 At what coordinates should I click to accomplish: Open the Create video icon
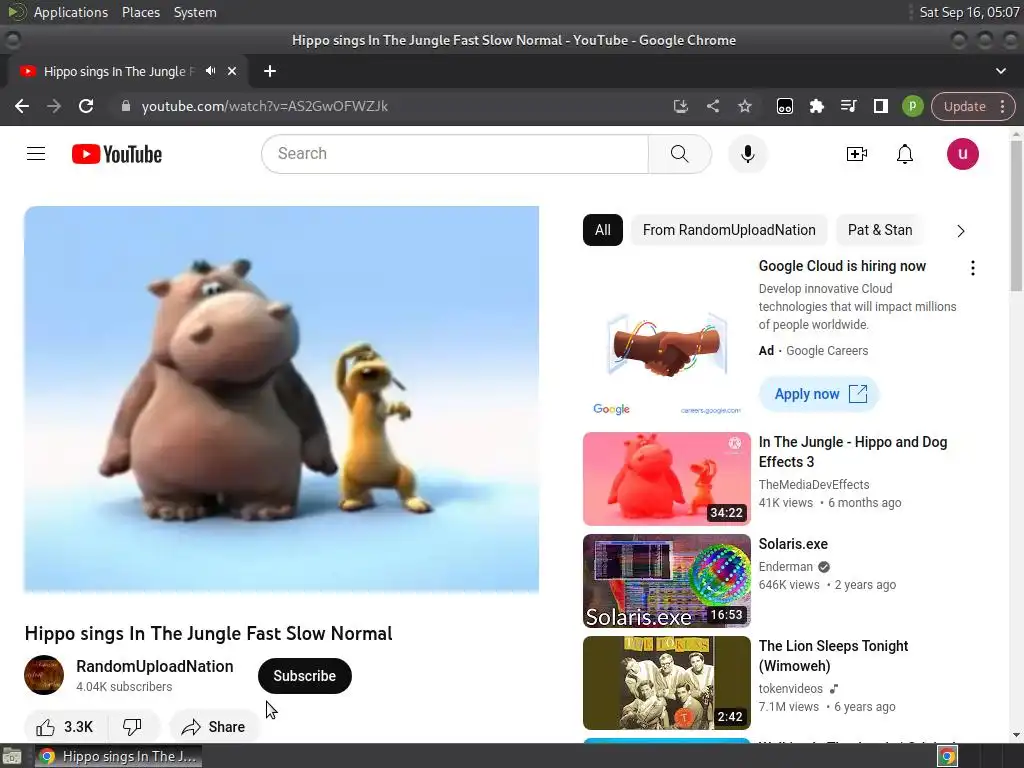click(856, 154)
